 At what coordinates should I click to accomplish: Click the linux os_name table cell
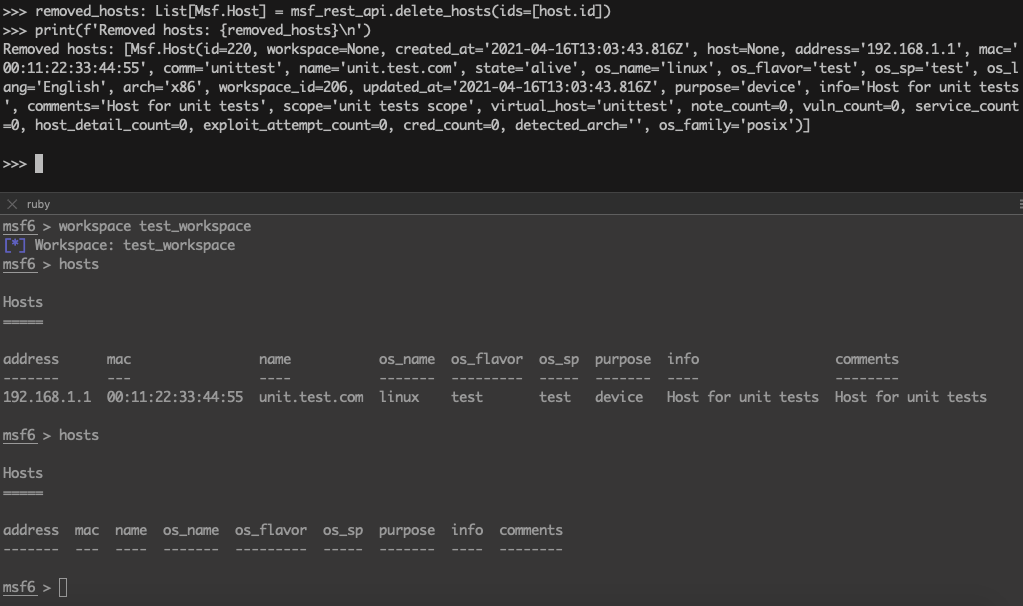tap(399, 397)
